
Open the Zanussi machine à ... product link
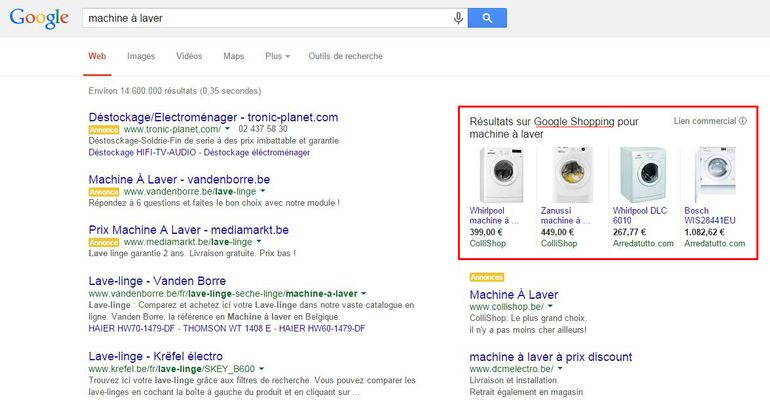[x=565, y=216]
